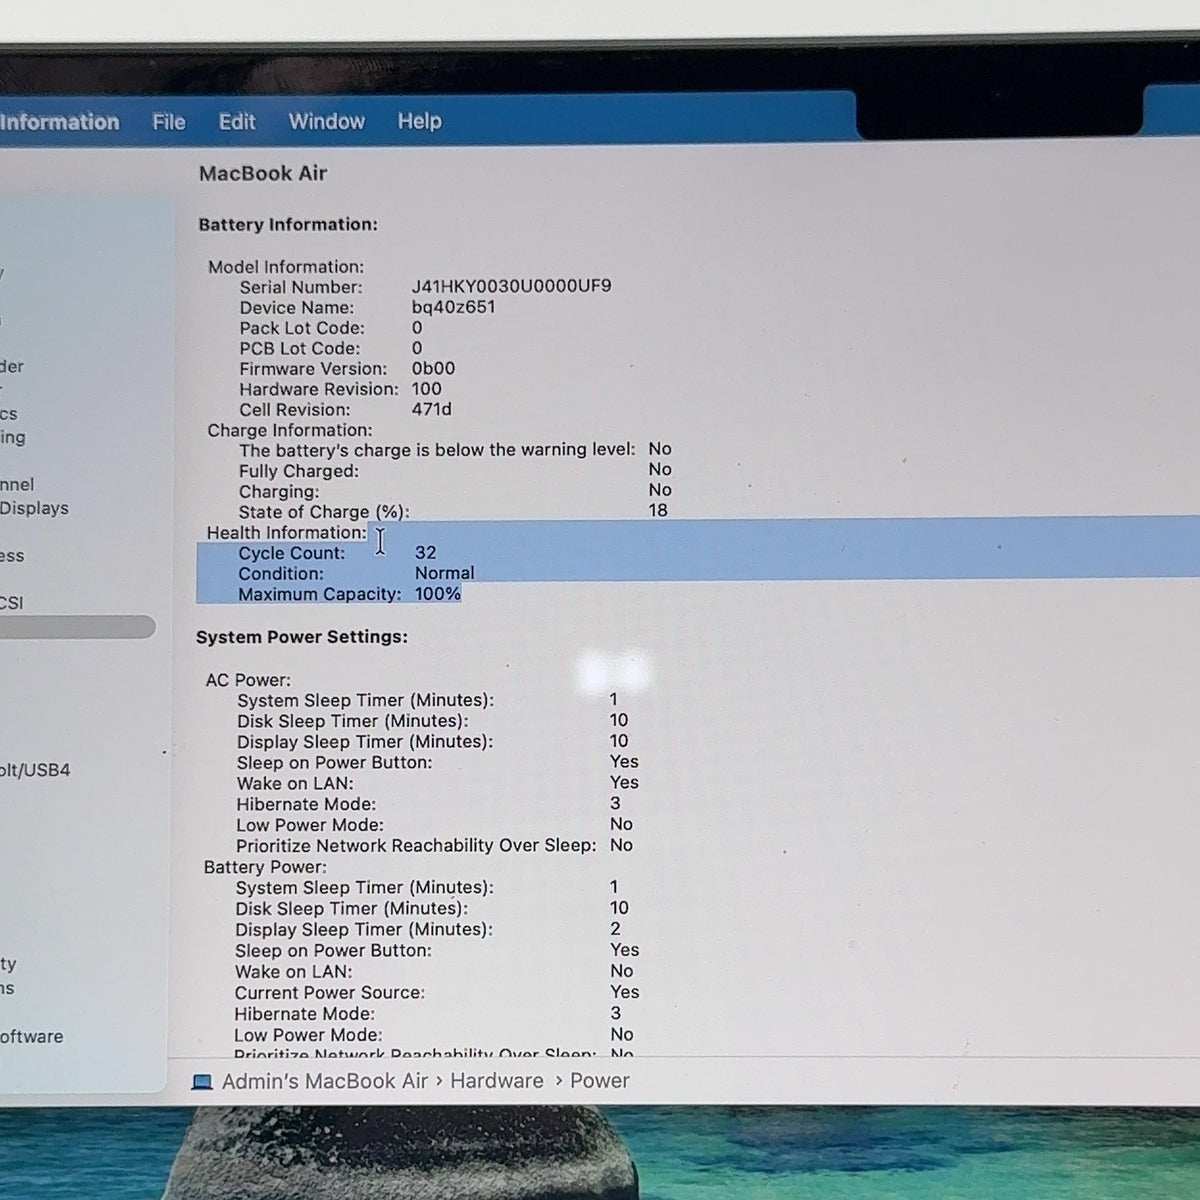Click Disk Sleep Timer under AC Power

tap(352, 721)
